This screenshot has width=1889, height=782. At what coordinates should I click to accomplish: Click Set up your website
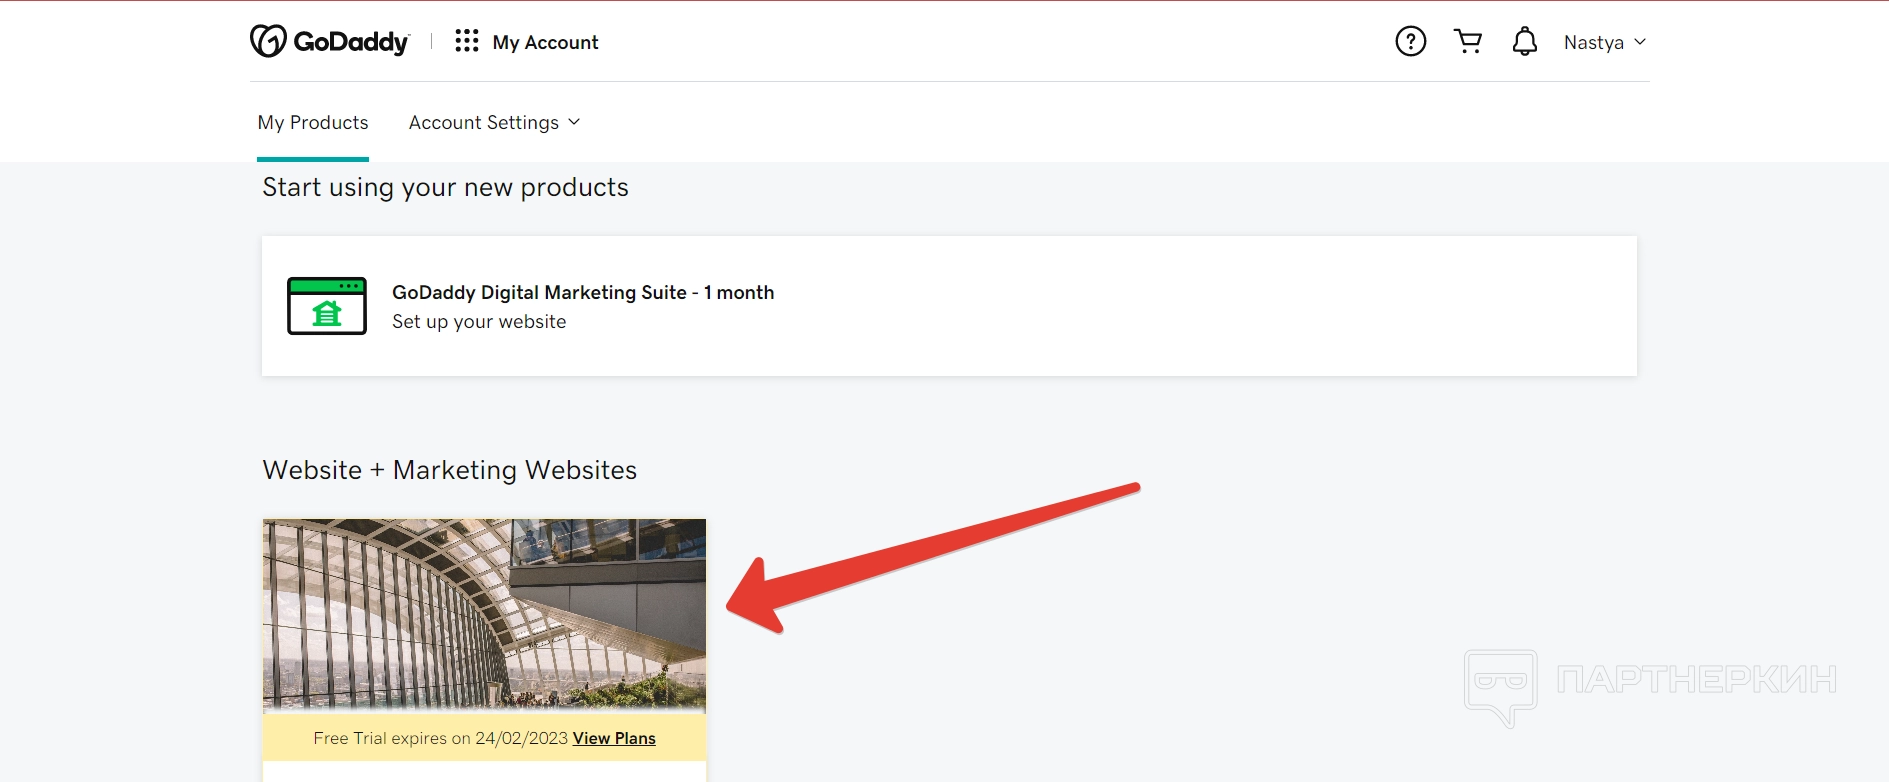pos(479,322)
